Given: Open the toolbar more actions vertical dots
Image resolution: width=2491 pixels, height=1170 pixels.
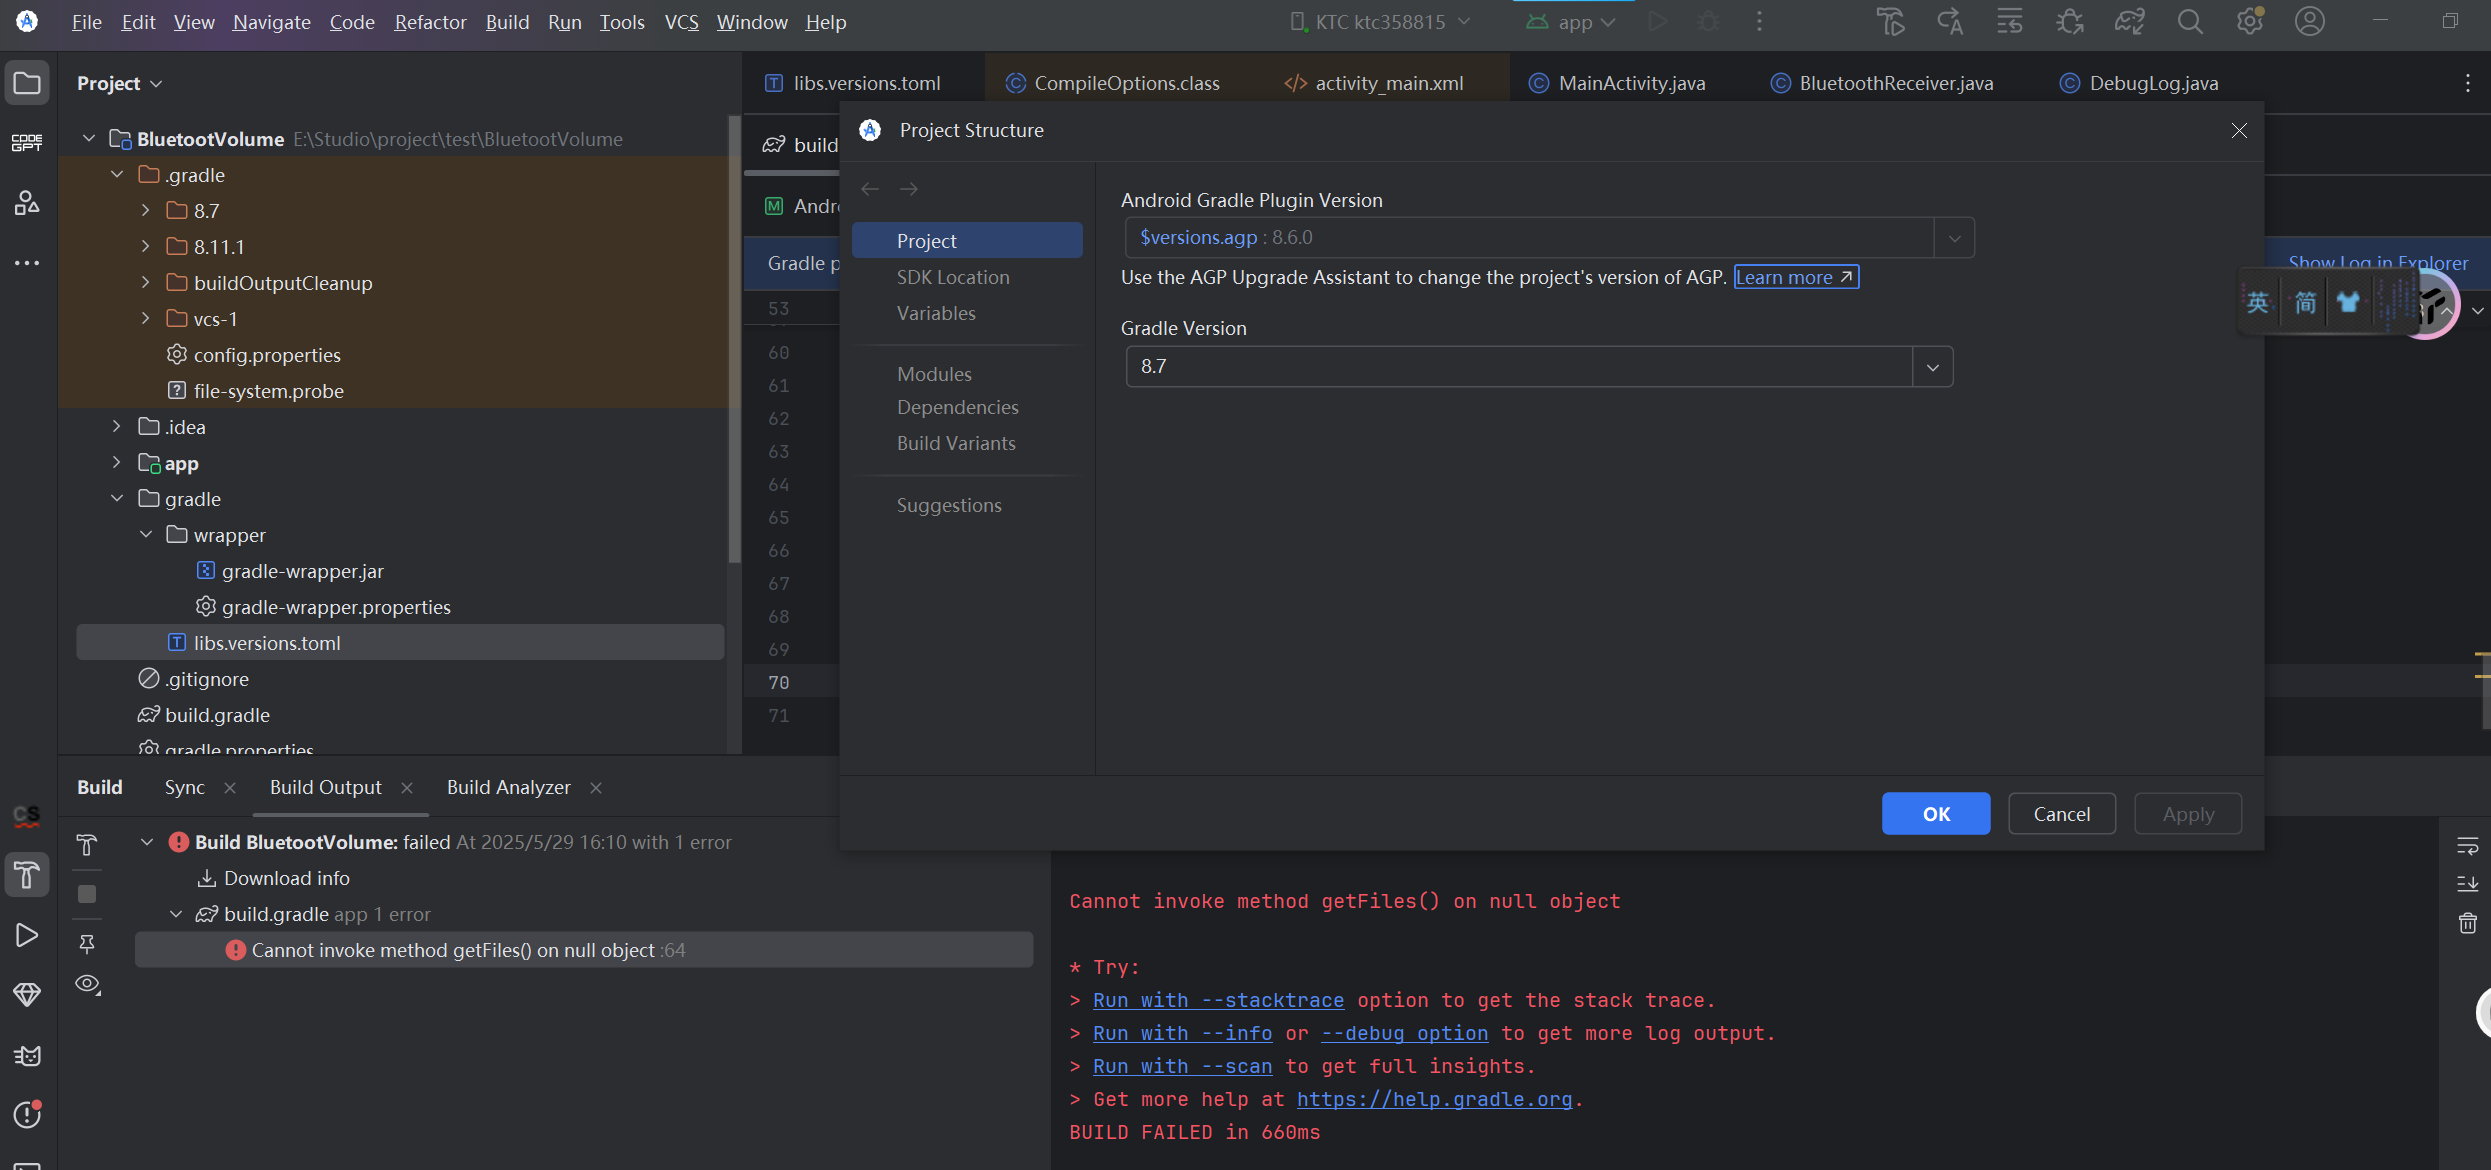Looking at the screenshot, I should pyautogui.click(x=1760, y=21).
